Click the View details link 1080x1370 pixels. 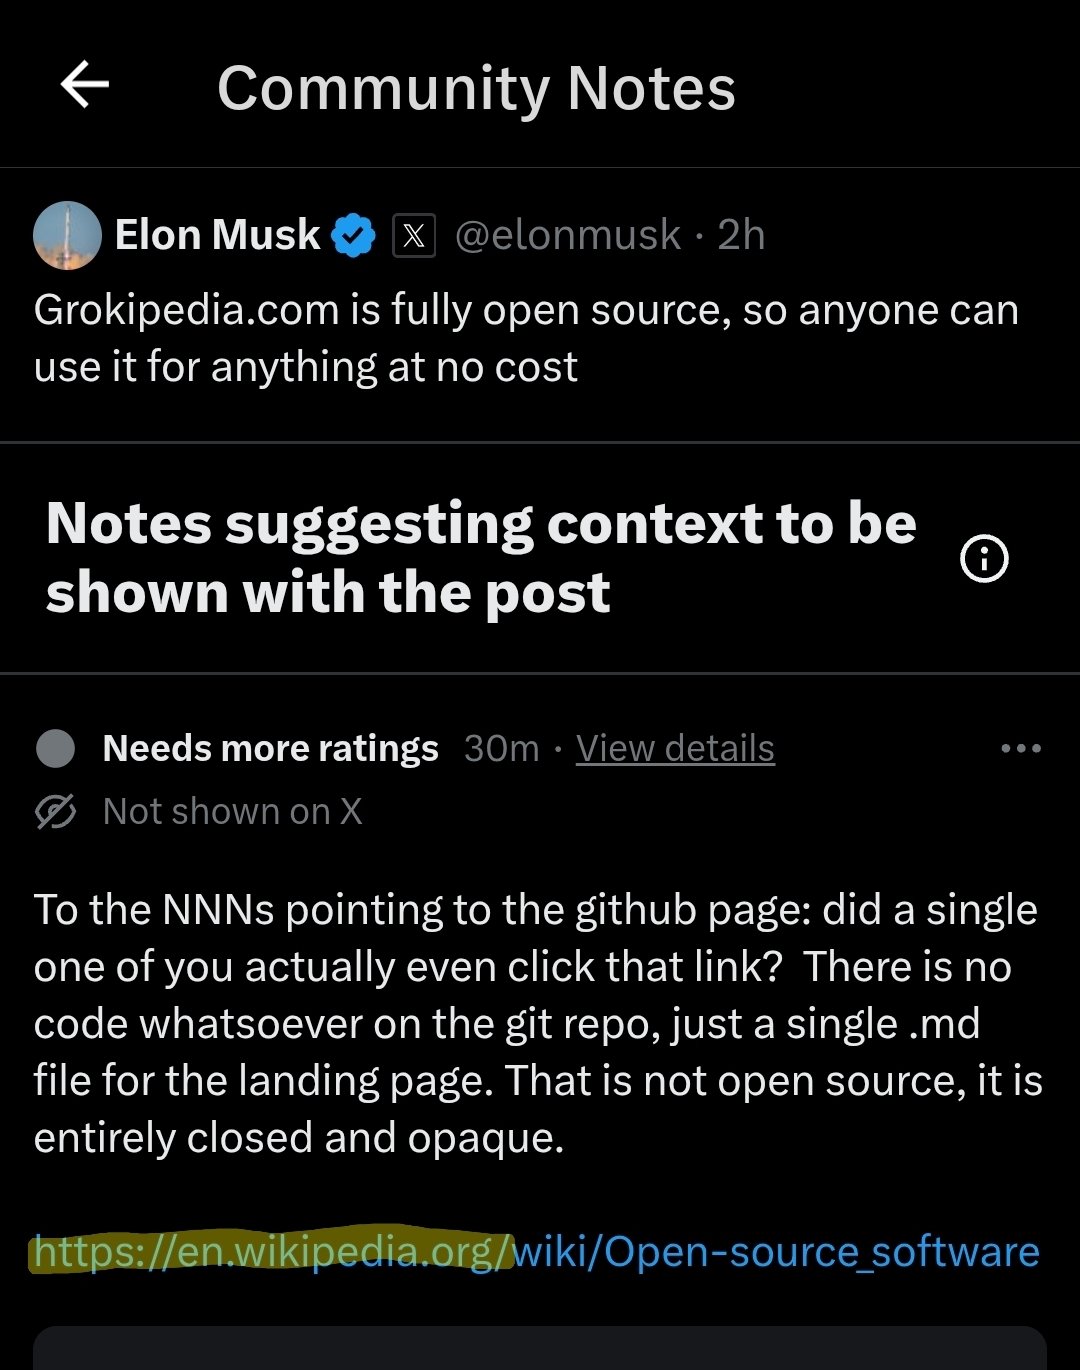coord(675,748)
